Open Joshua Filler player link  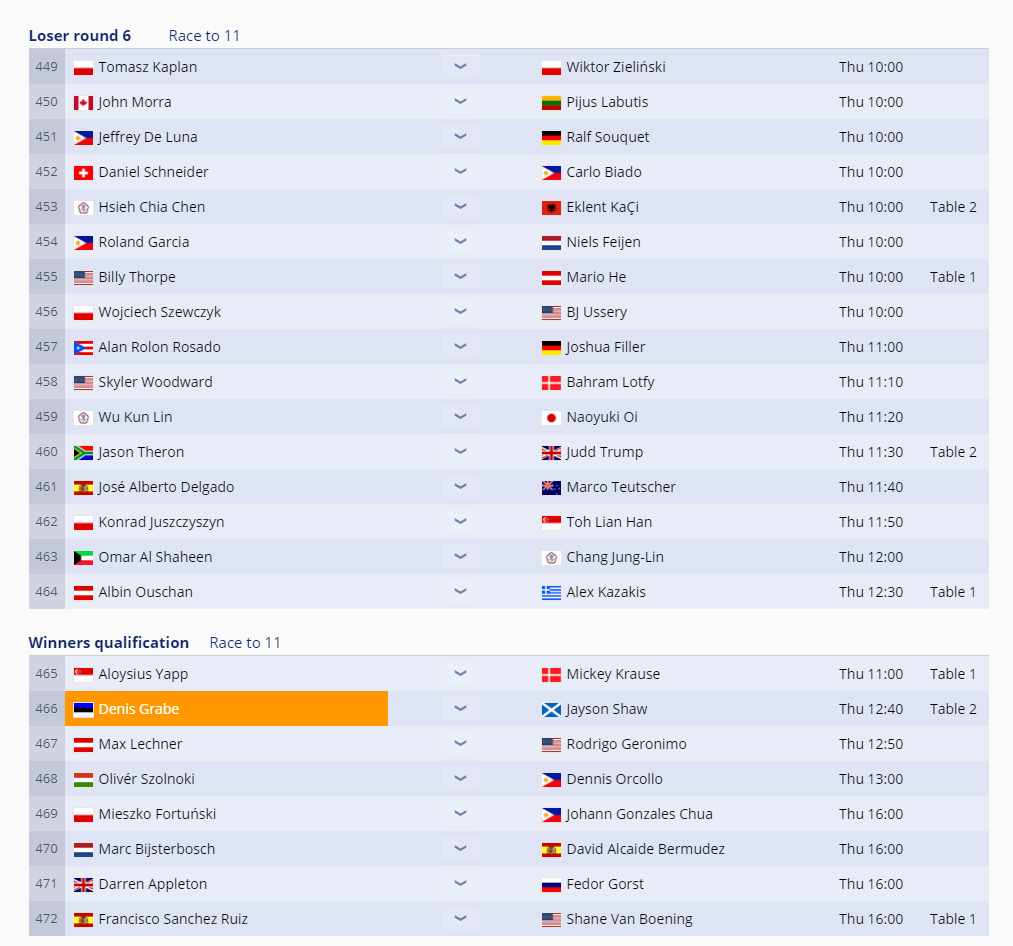tap(605, 347)
